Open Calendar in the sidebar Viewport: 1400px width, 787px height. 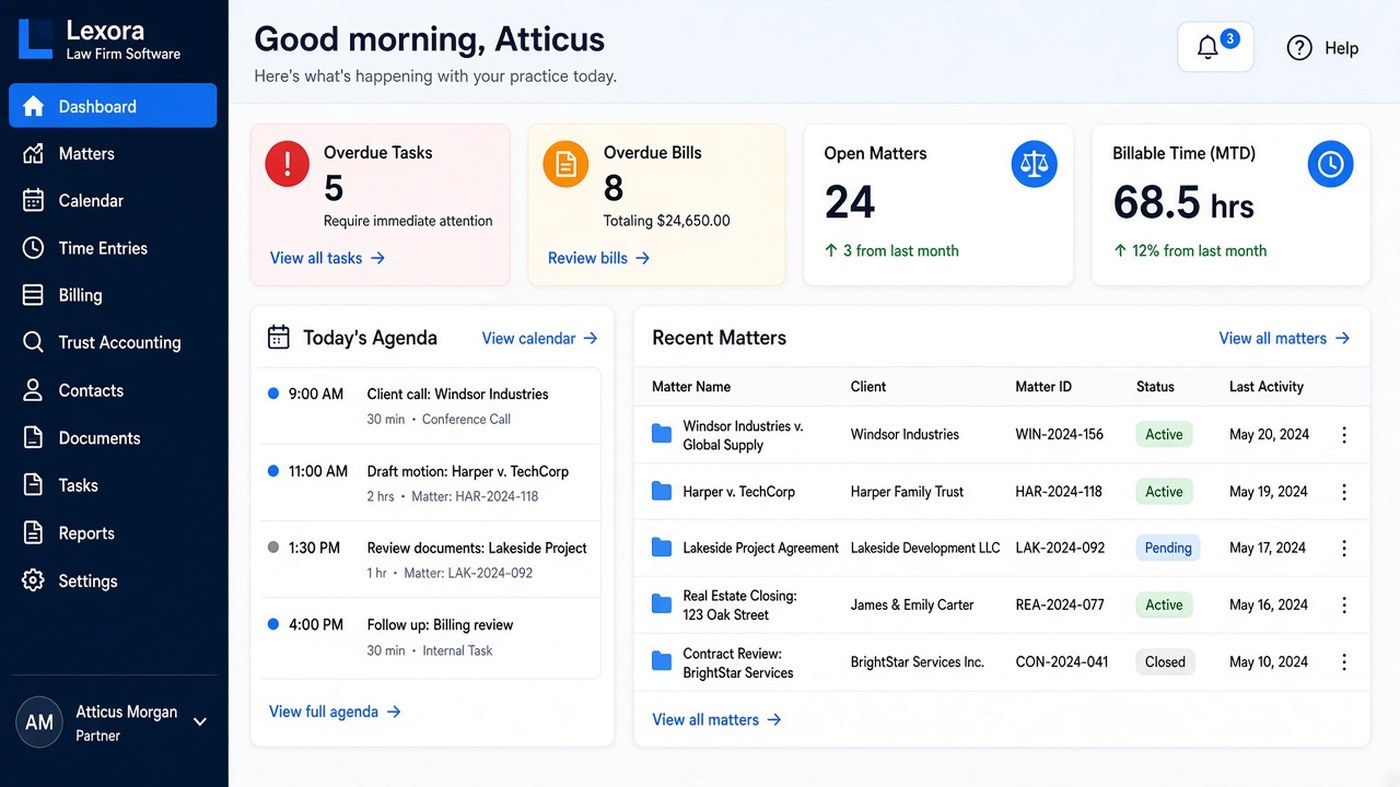pyautogui.click(x=113, y=200)
